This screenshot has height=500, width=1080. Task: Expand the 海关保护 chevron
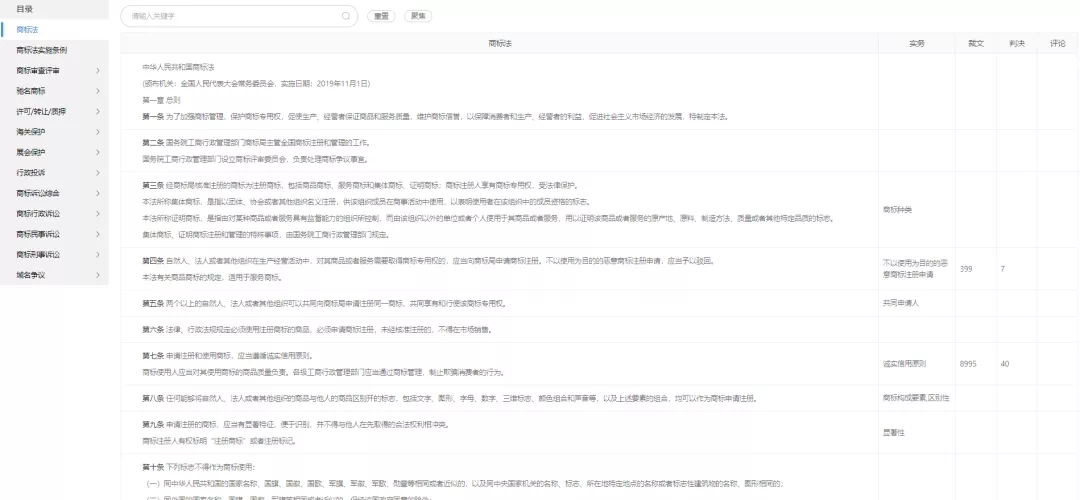[x=98, y=132]
